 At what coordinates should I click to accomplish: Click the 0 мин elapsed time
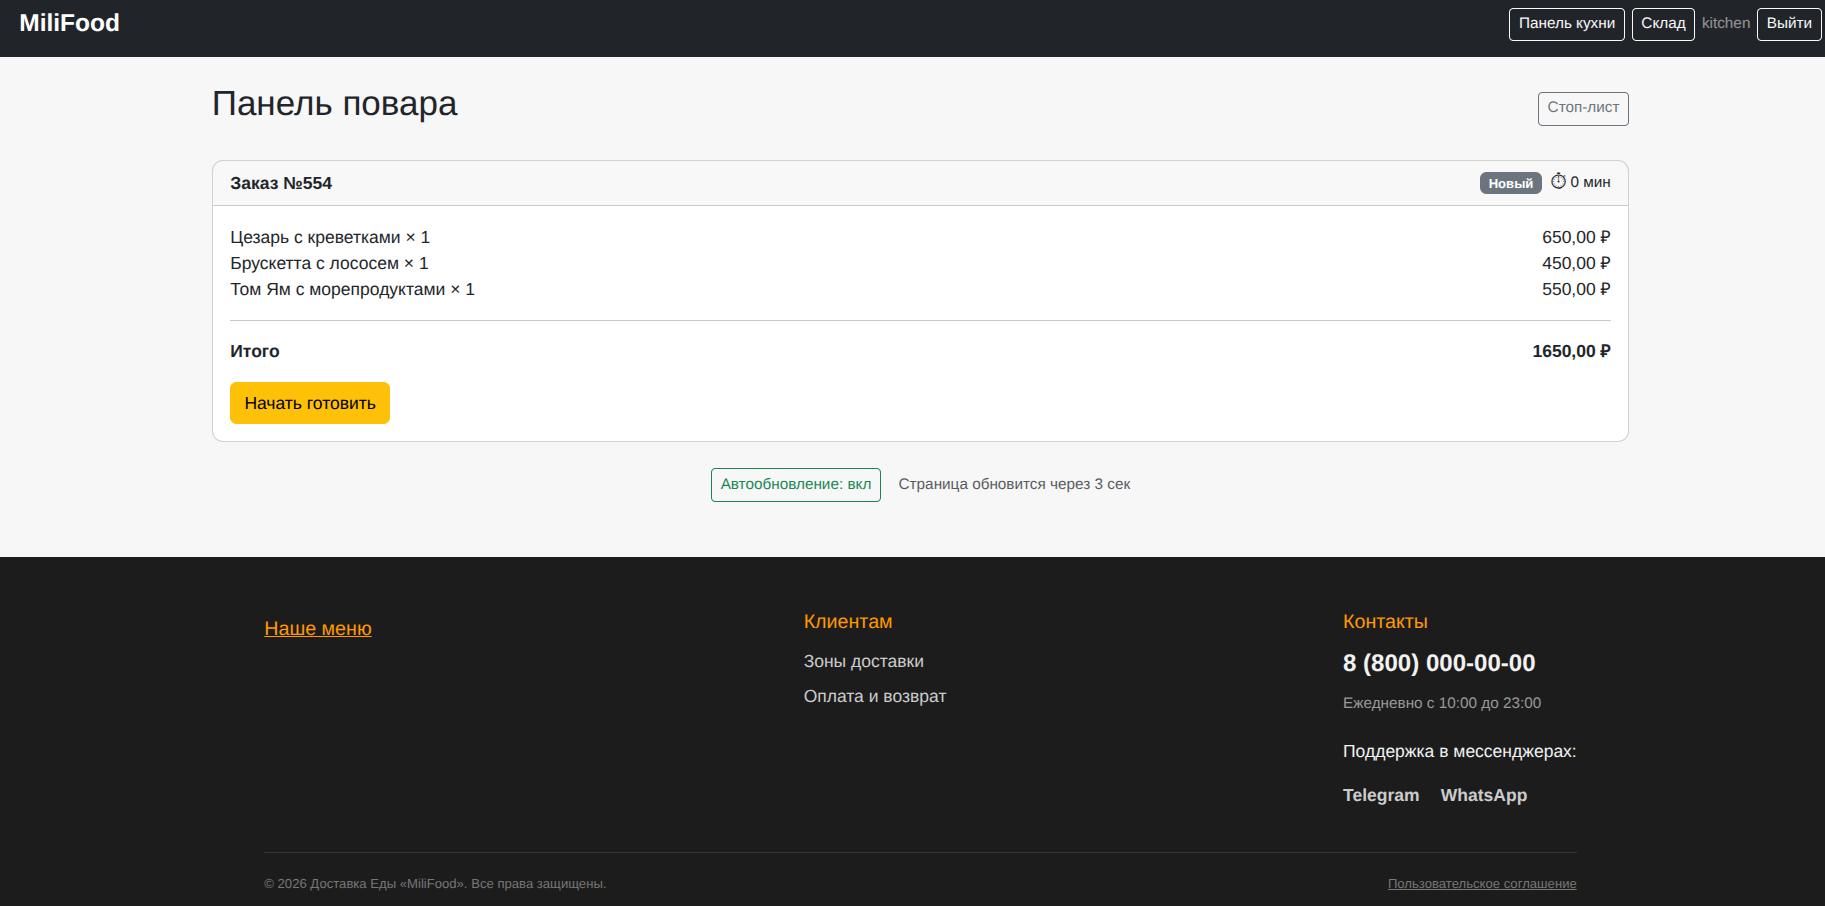[x=1590, y=182]
